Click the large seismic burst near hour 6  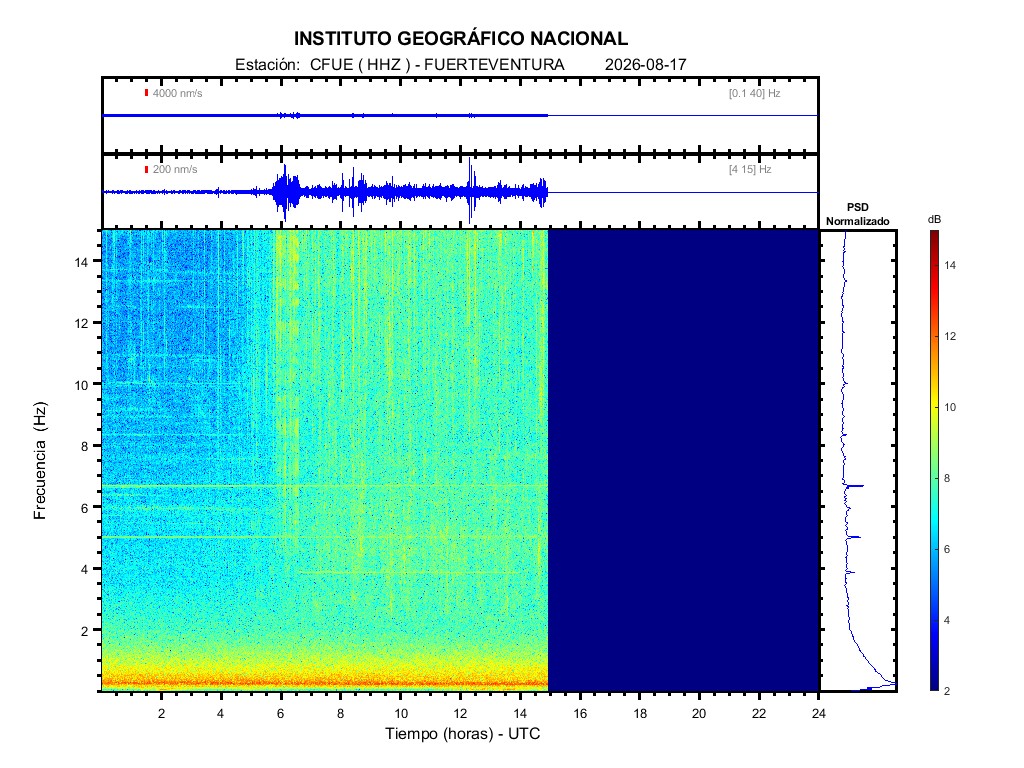tap(286, 192)
